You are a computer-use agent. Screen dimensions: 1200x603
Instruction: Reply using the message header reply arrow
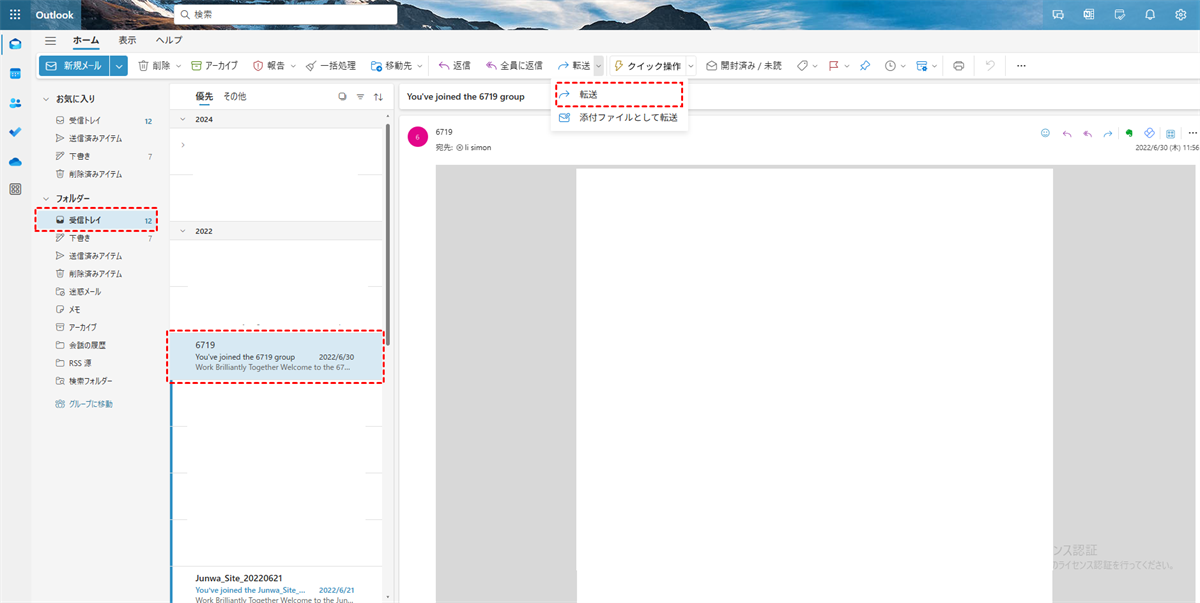[1067, 133]
